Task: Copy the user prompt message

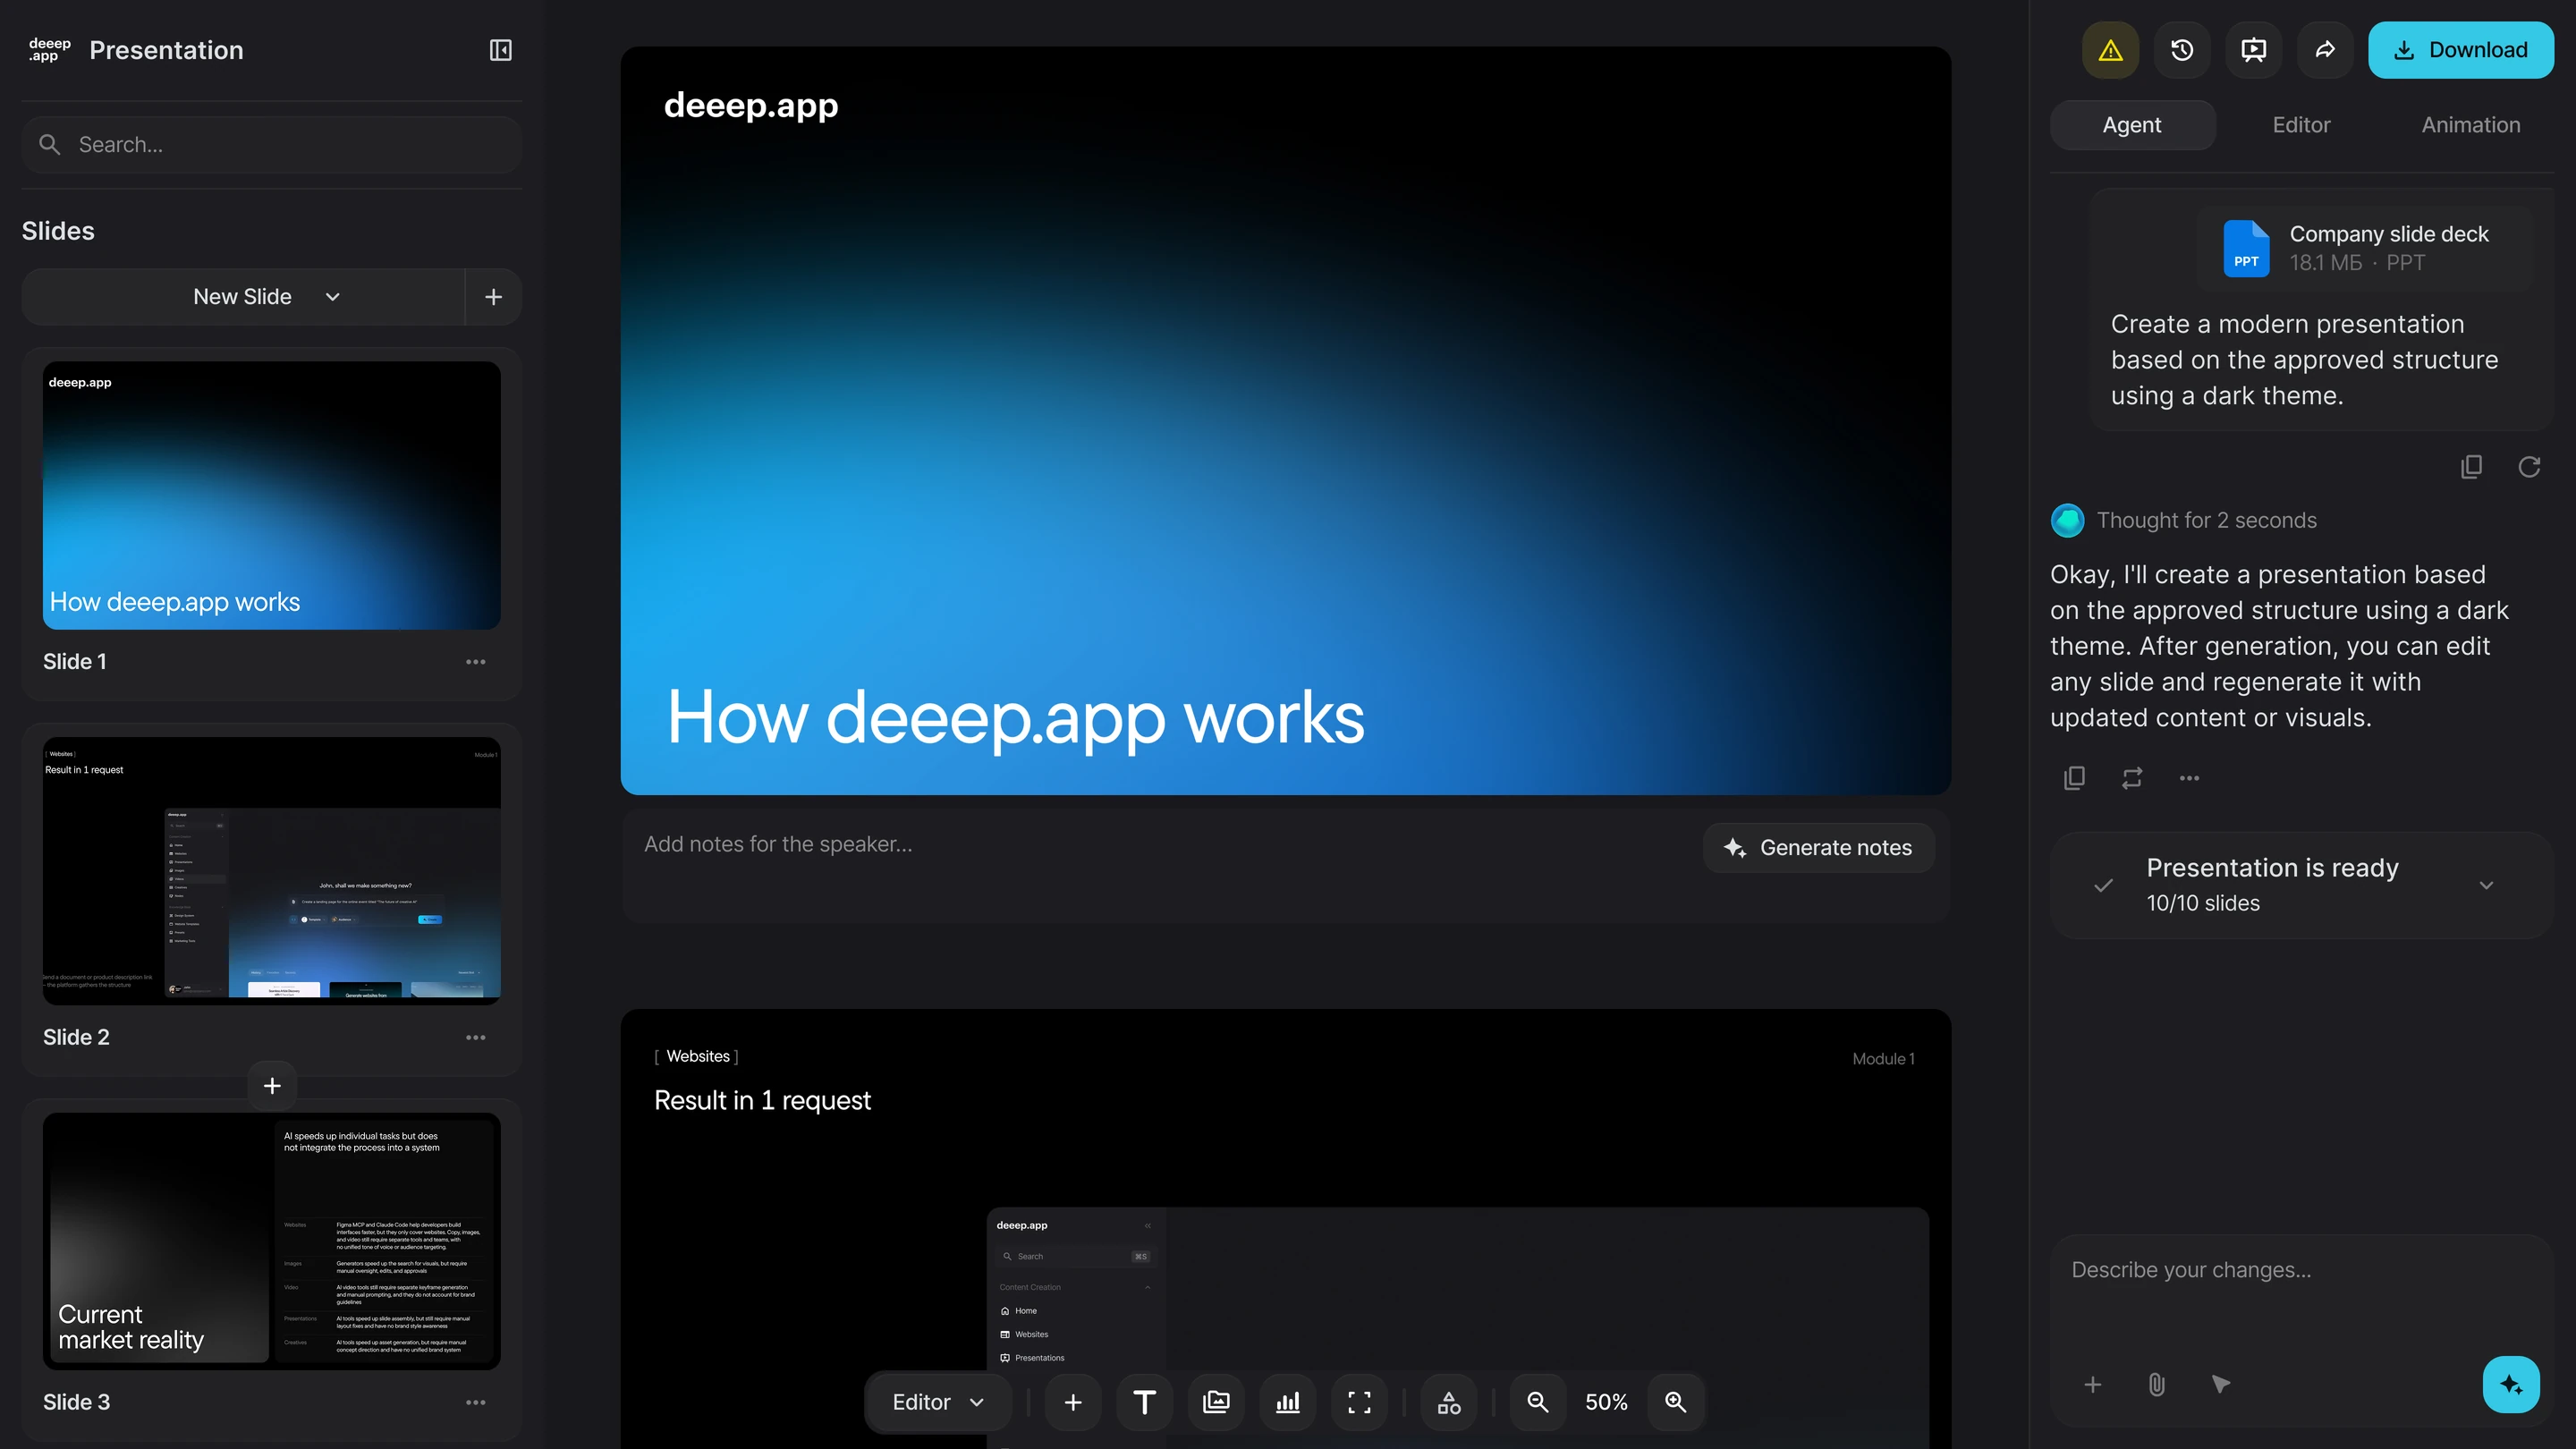Action: point(2471,467)
